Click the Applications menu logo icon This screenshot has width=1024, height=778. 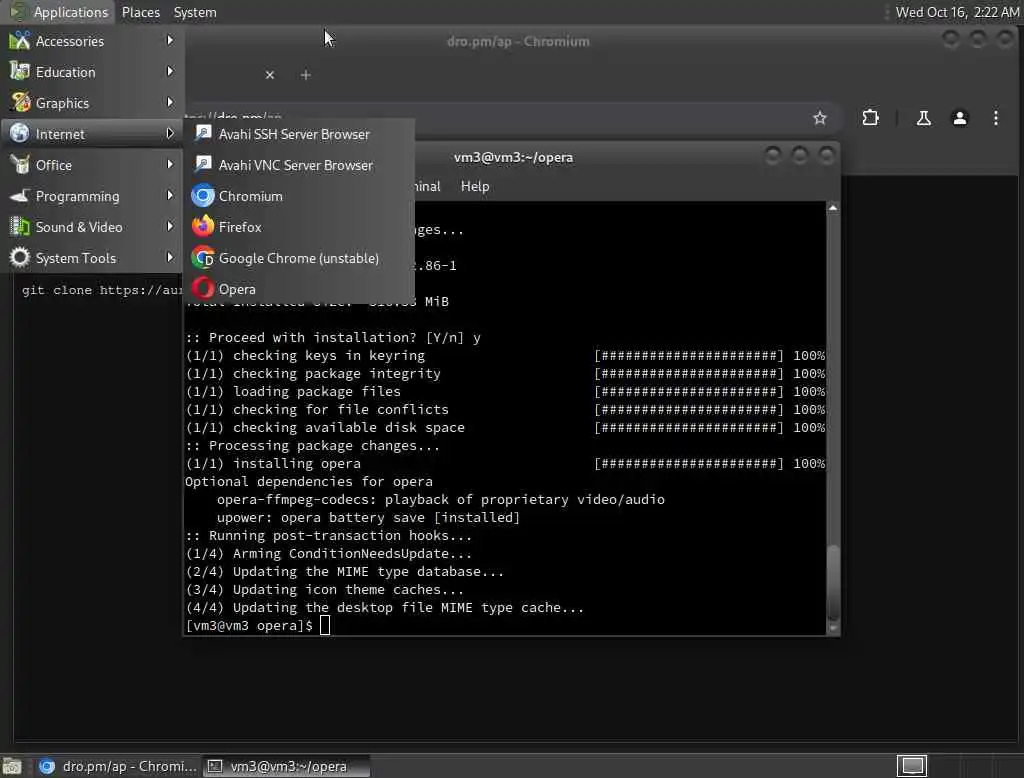click(x=19, y=12)
